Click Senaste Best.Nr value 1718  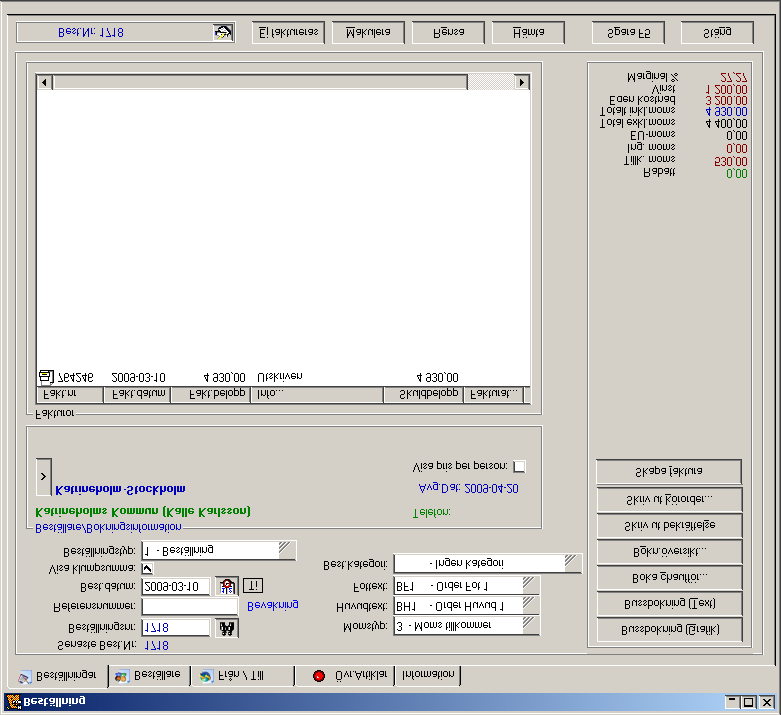click(156, 646)
